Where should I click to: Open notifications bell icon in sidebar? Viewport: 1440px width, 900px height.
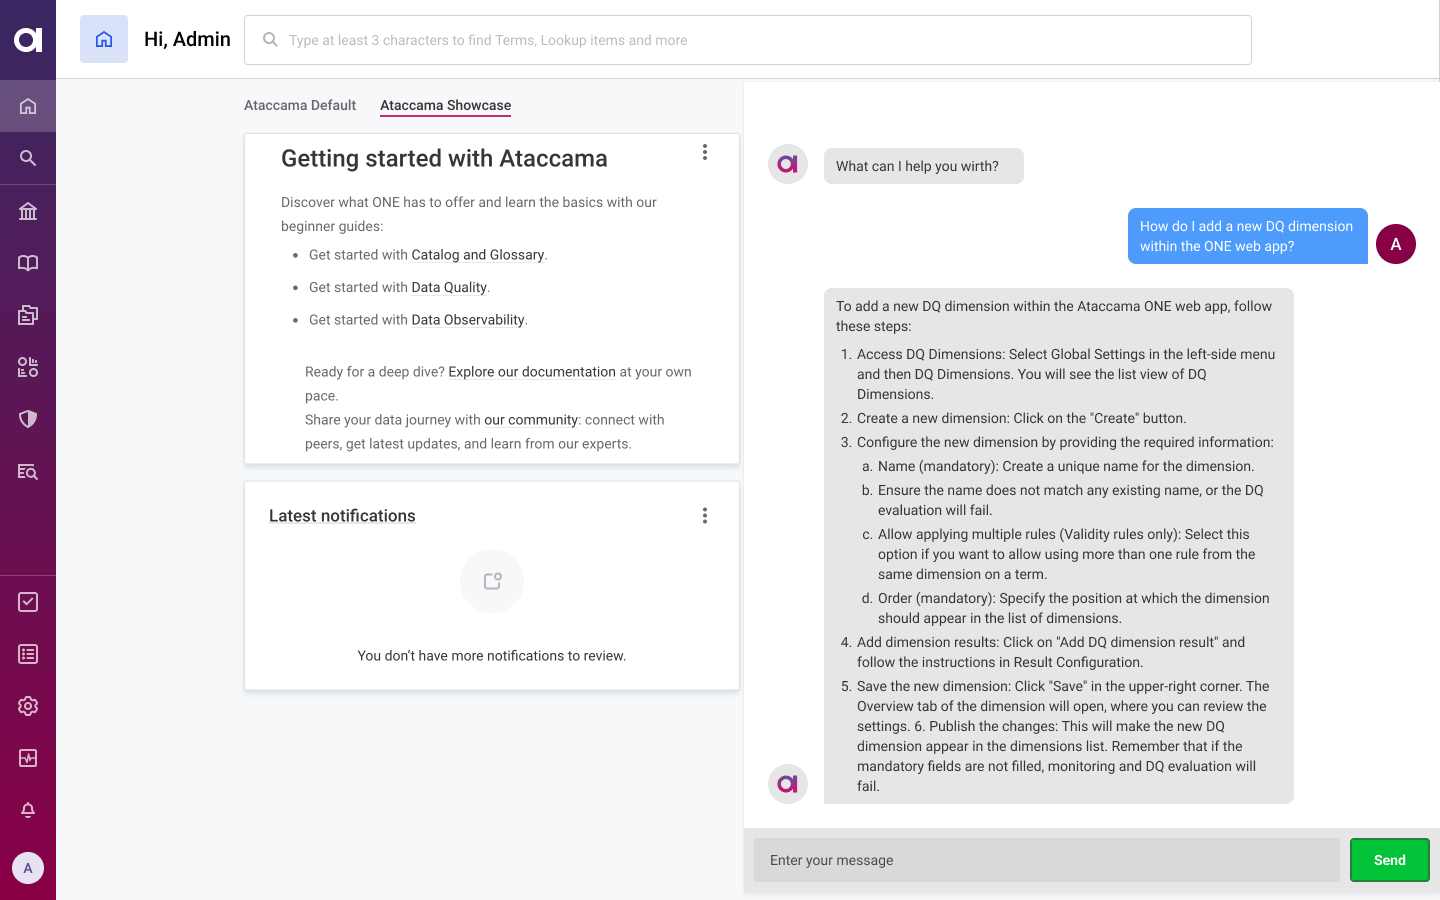[28, 810]
